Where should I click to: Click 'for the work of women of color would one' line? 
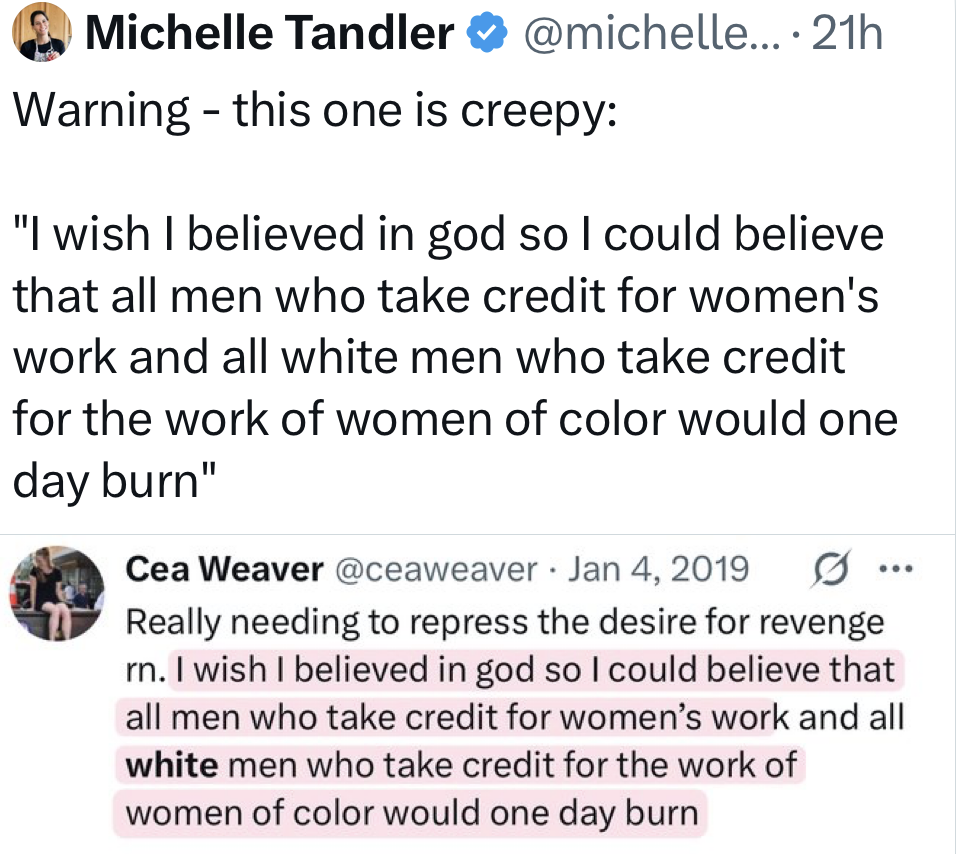(453, 420)
